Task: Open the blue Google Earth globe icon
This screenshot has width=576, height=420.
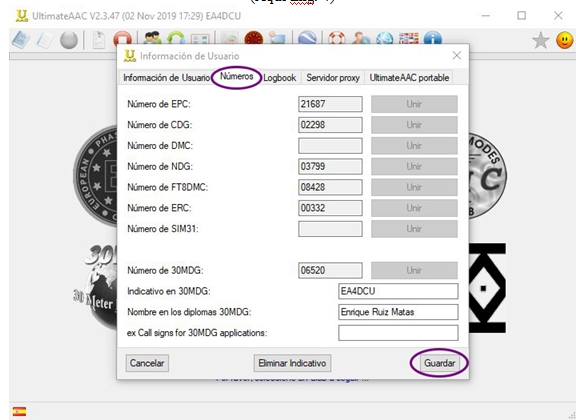Action: 307,38
